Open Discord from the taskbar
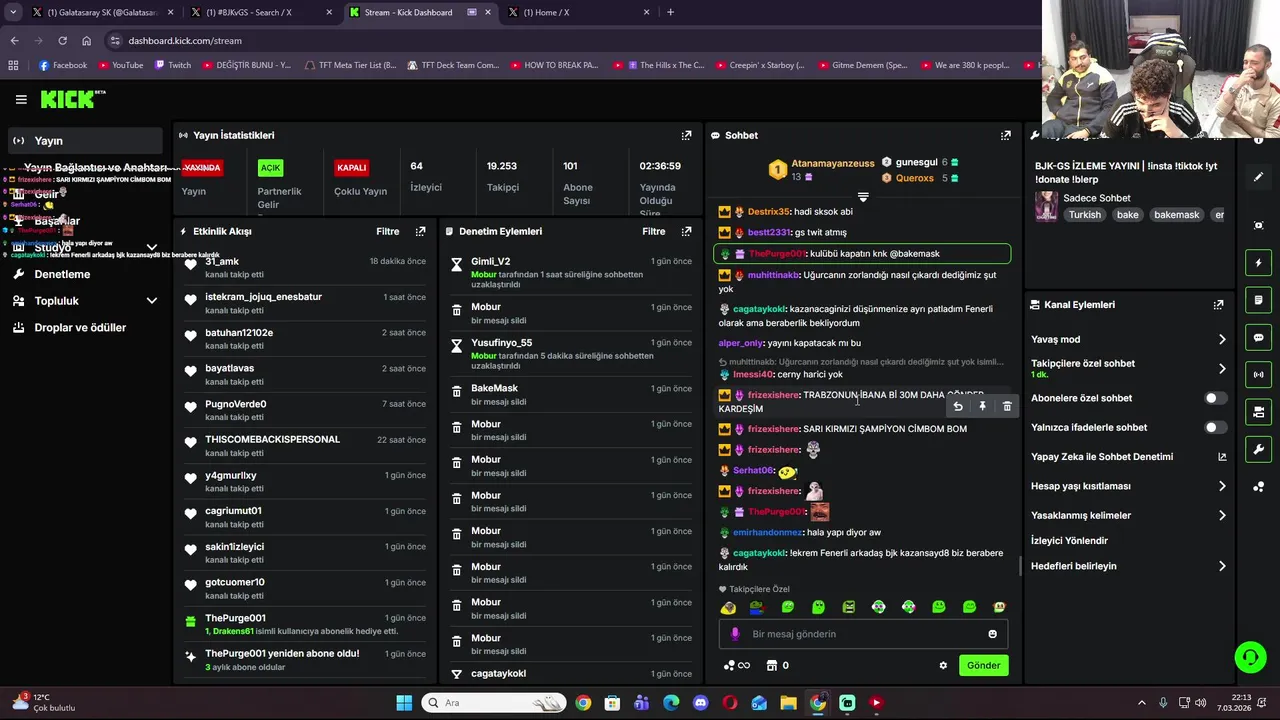This screenshot has height=720, width=1280. click(x=700, y=703)
